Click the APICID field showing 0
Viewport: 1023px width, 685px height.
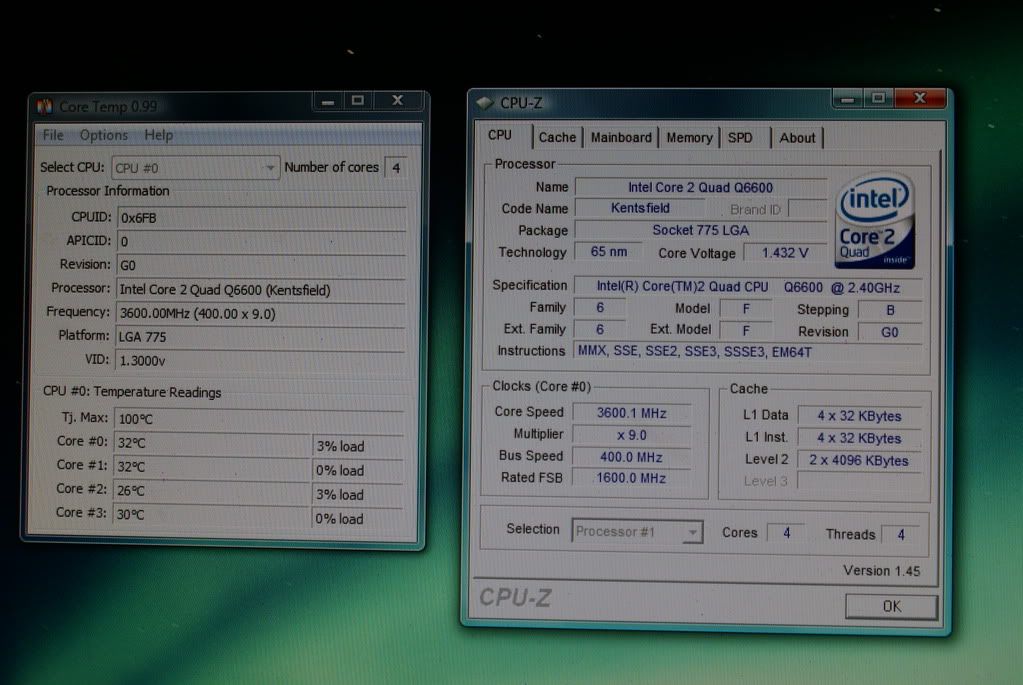click(261, 241)
